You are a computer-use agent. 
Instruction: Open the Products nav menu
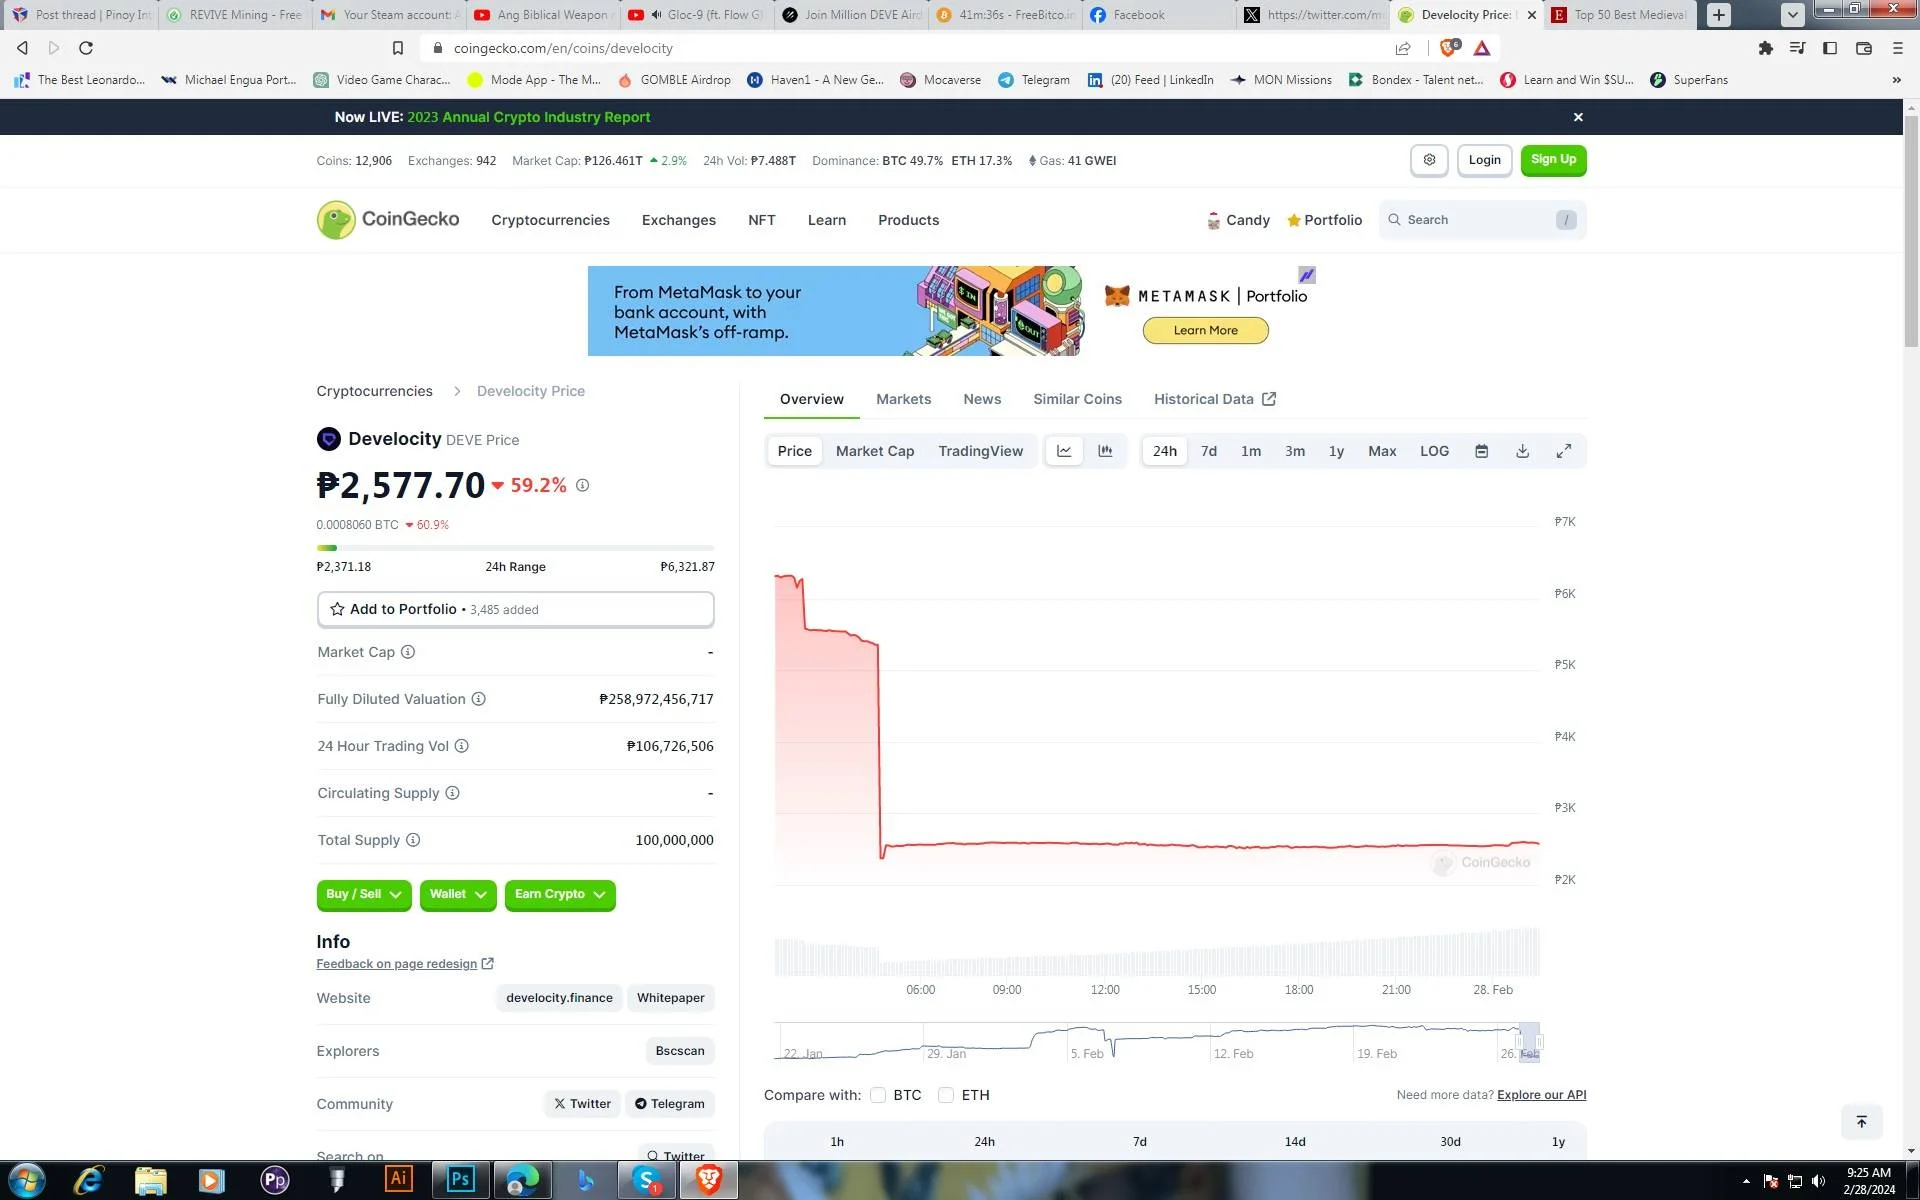pyautogui.click(x=909, y=220)
